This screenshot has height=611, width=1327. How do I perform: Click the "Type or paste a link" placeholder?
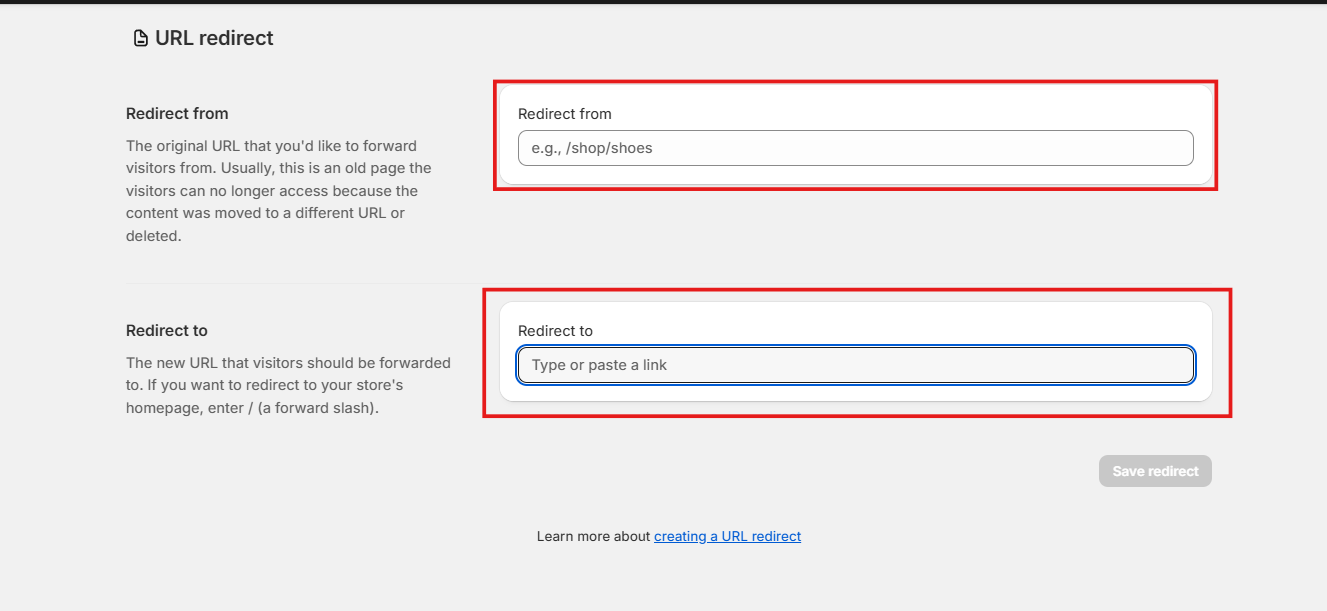(x=599, y=365)
